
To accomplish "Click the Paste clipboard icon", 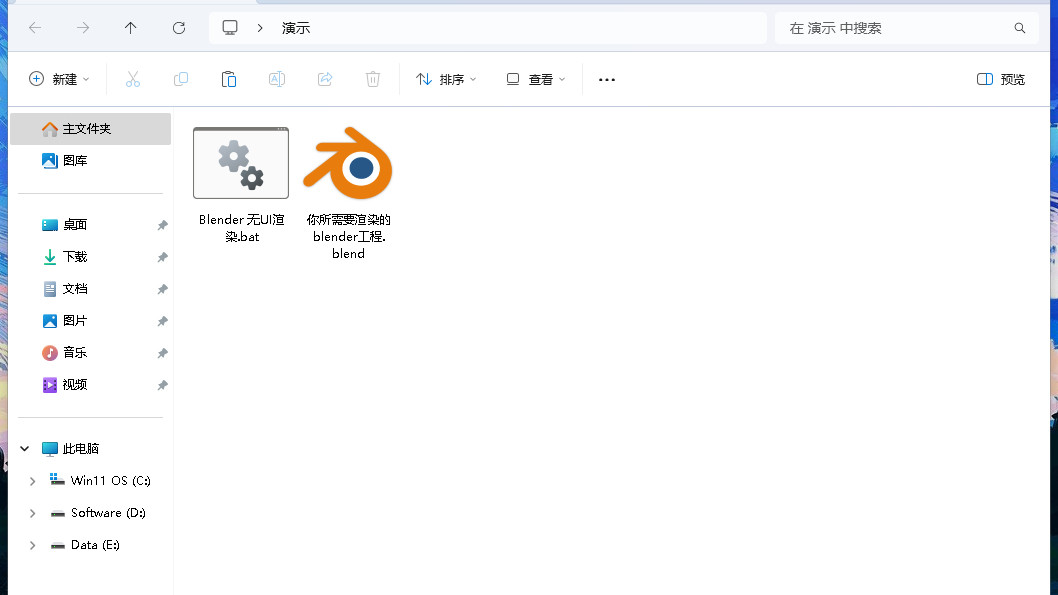I will pyautogui.click(x=229, y=79).
